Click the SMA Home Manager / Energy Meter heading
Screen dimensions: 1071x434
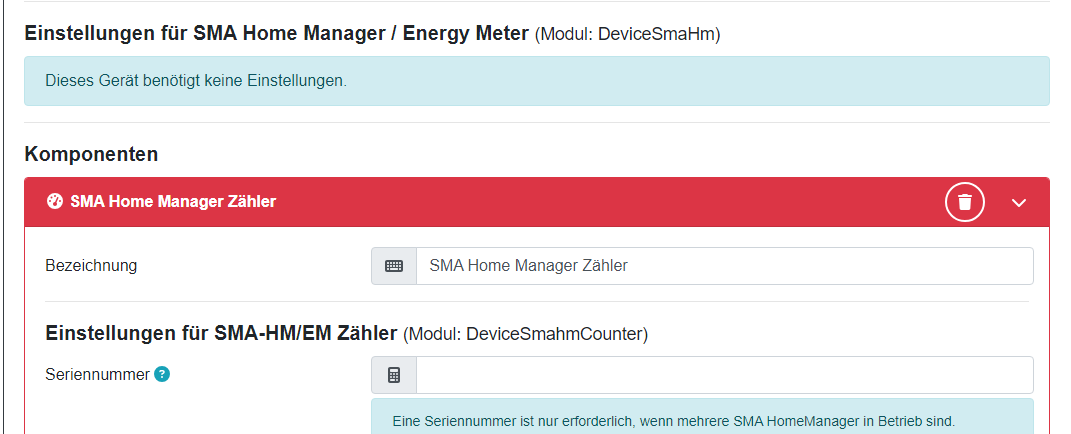click(x=276, y=34)
